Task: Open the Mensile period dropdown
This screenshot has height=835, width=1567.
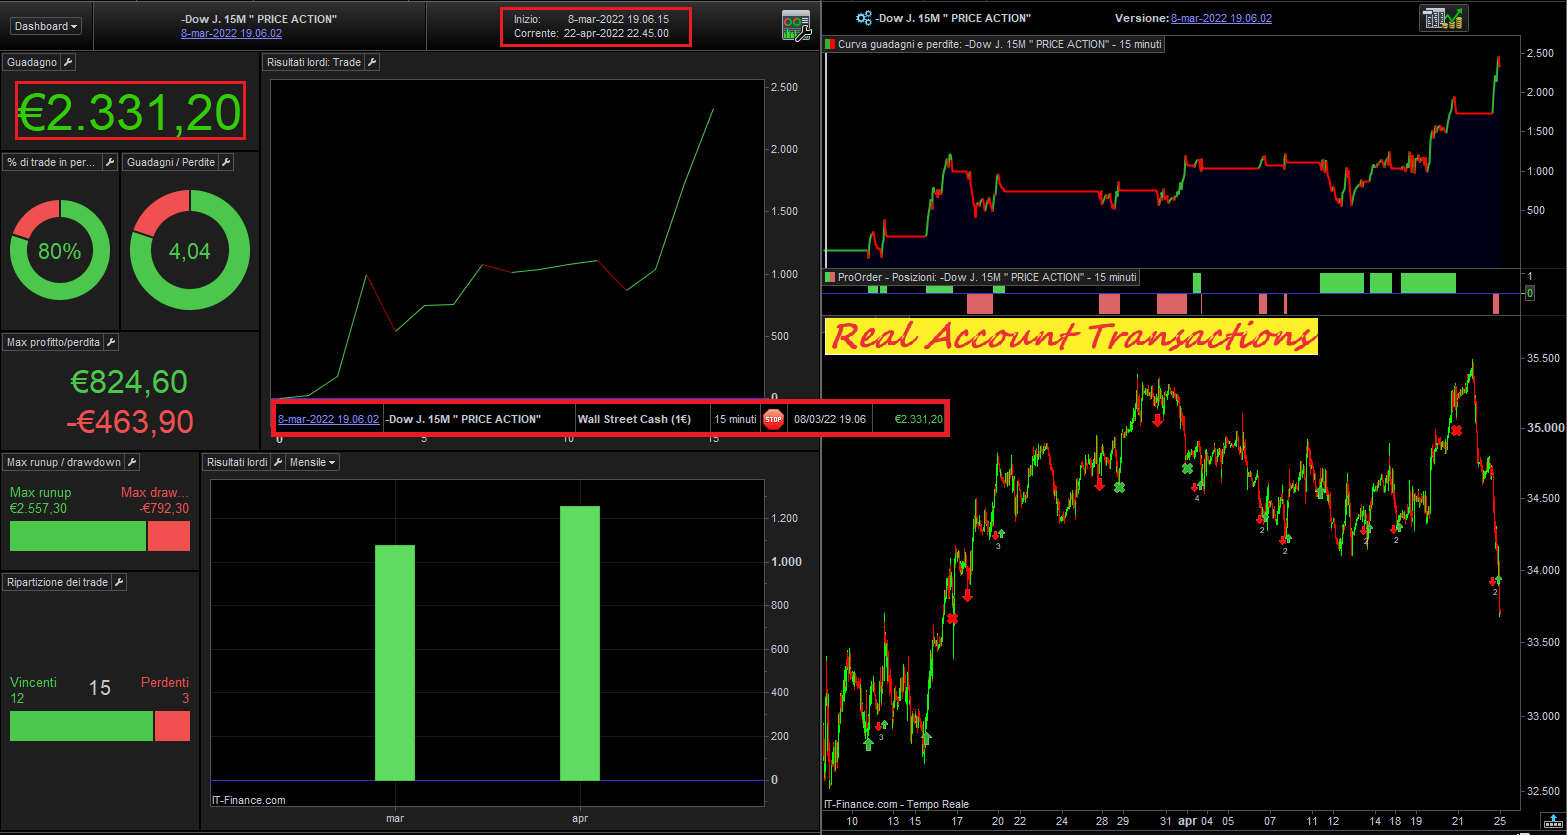Action: point(312,462)
